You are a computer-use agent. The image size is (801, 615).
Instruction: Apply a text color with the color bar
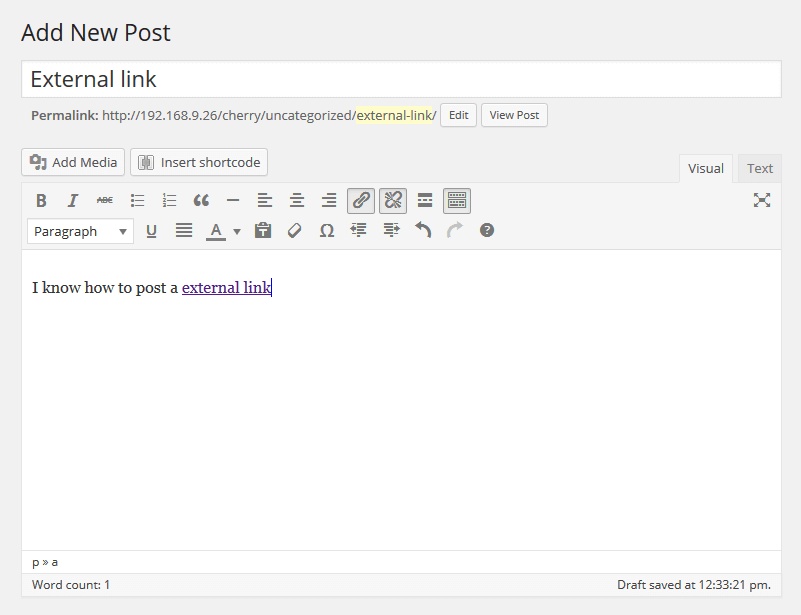coord(216,230)
